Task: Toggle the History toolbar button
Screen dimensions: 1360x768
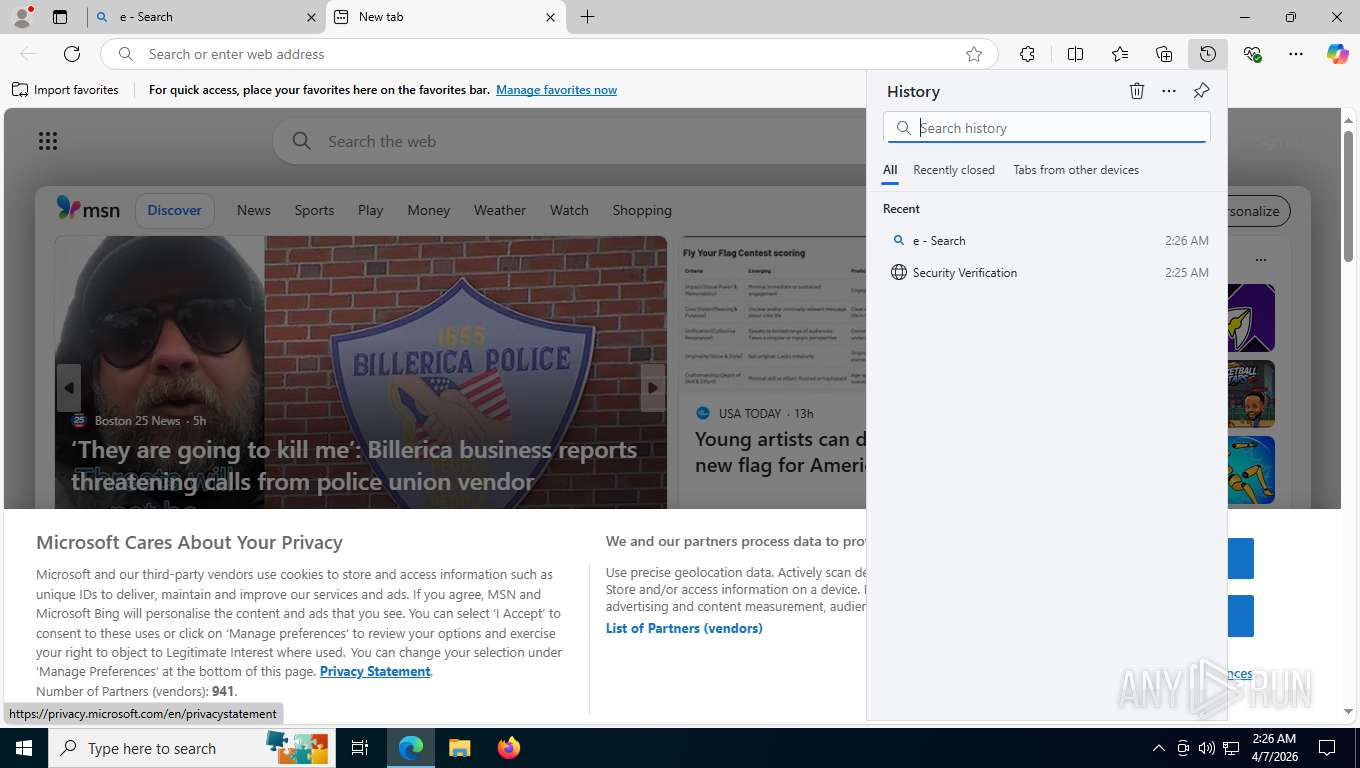Action: (1208, 54)
